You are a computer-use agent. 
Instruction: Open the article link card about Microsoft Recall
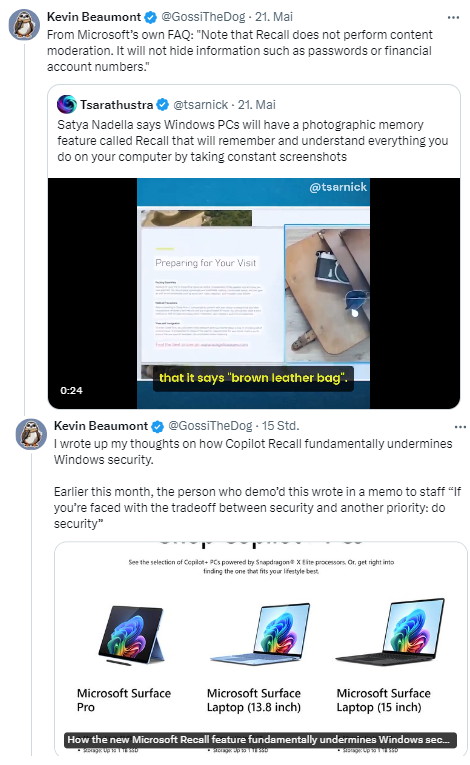[261, 649]
